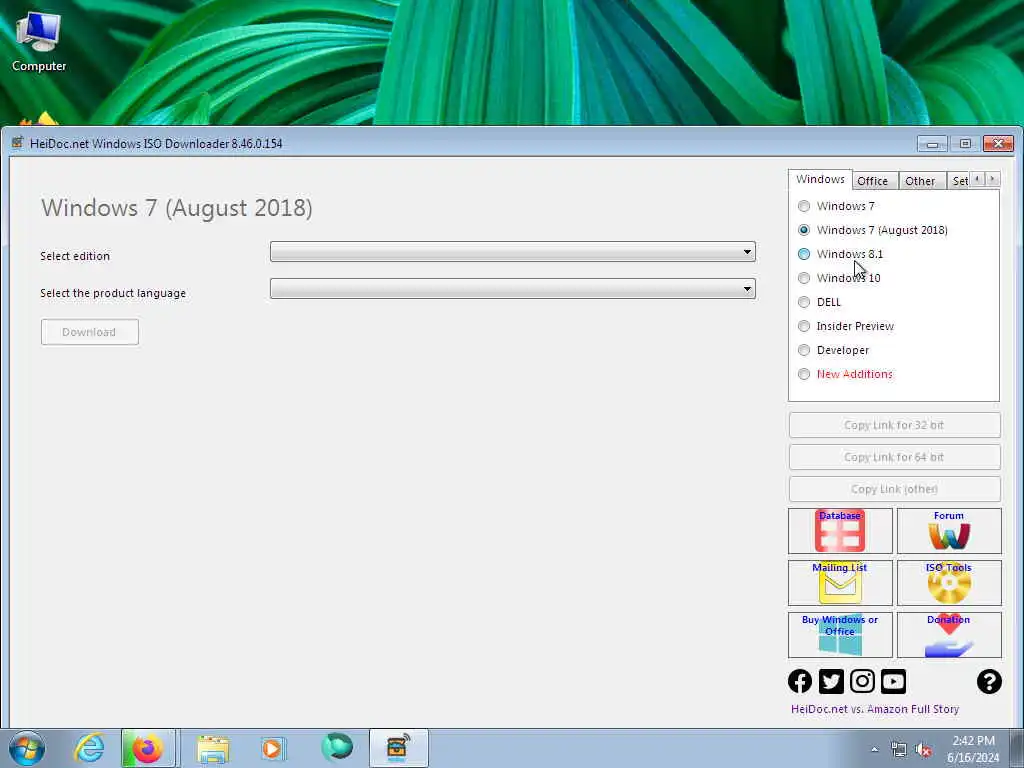Open the Instagram icon
Screen dimensions: 1024x768
click(x=862, y=681)
